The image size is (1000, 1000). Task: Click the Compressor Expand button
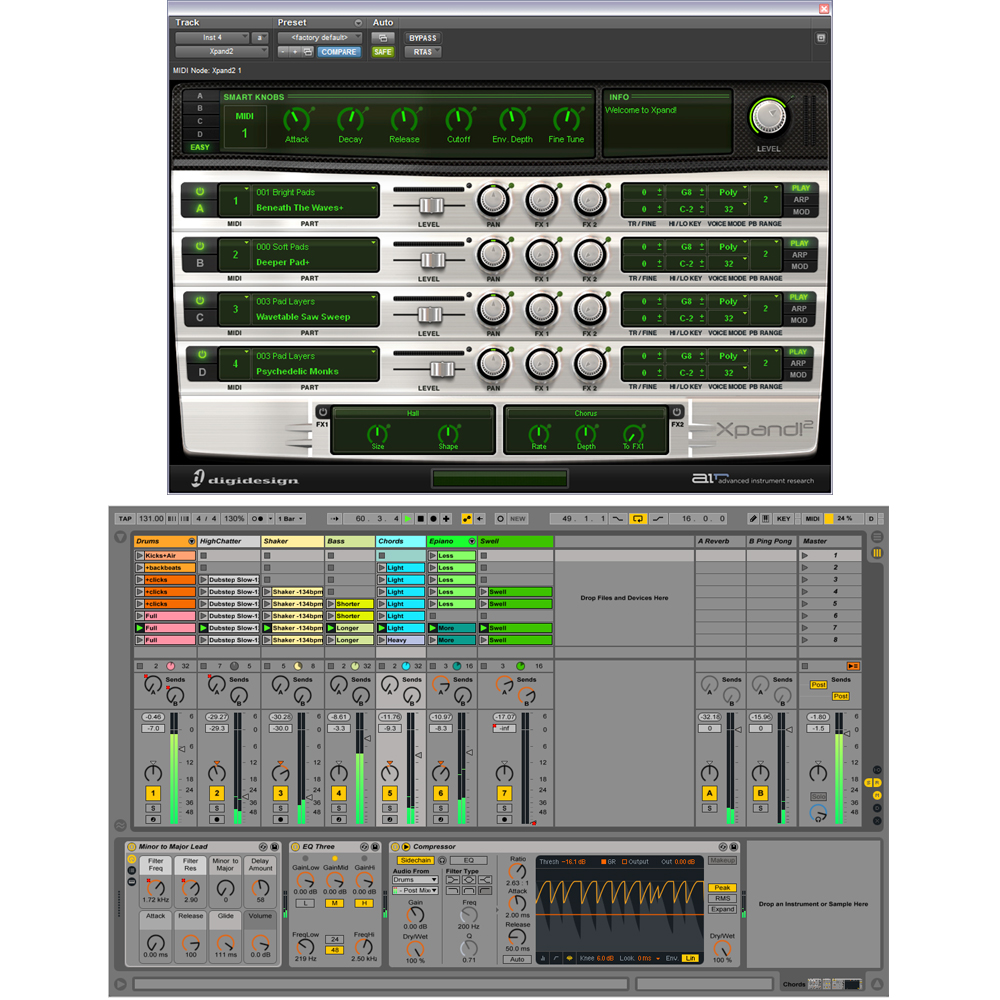click(723, 909)
